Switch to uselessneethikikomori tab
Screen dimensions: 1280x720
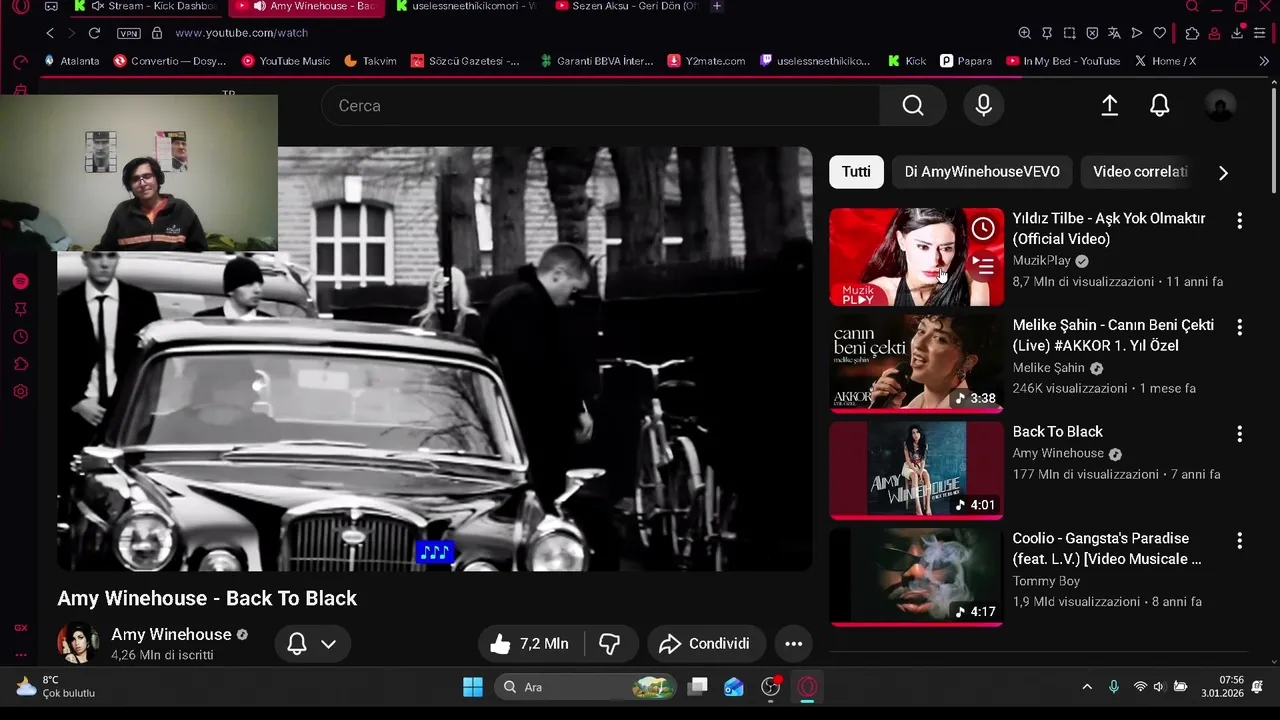tap(468, 7)
